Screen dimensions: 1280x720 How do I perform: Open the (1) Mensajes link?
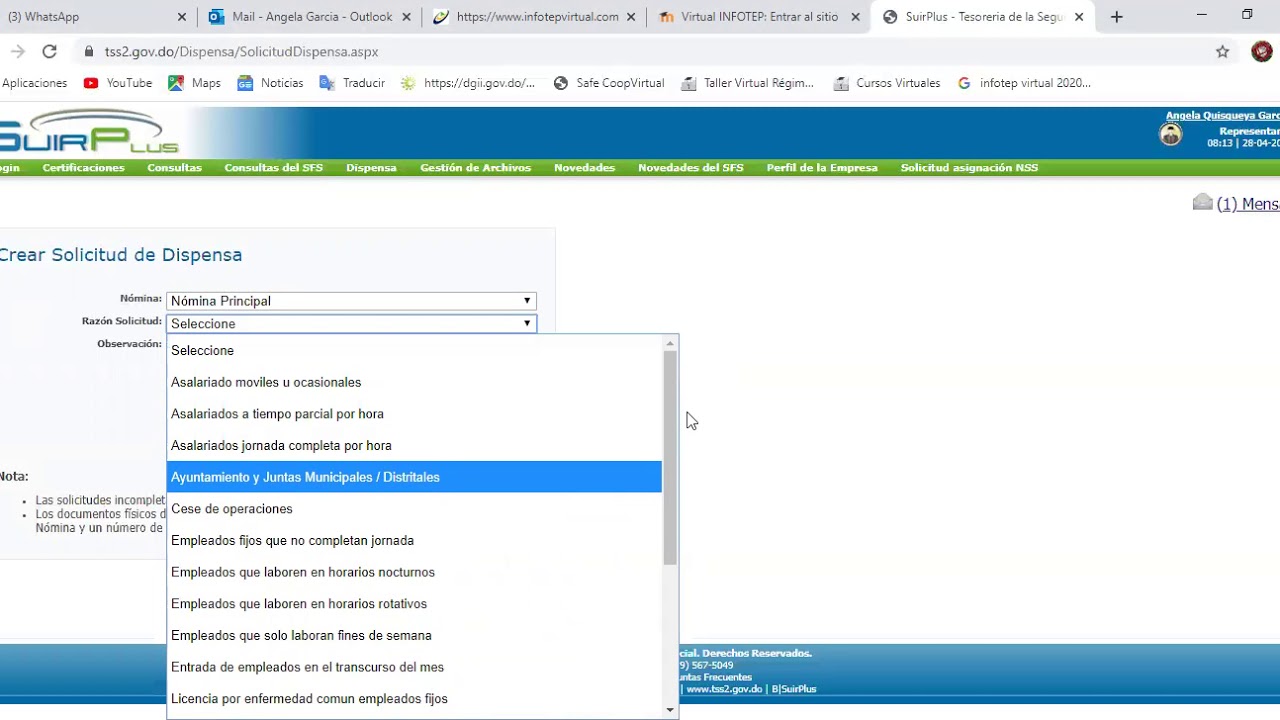click(1248, 204)
